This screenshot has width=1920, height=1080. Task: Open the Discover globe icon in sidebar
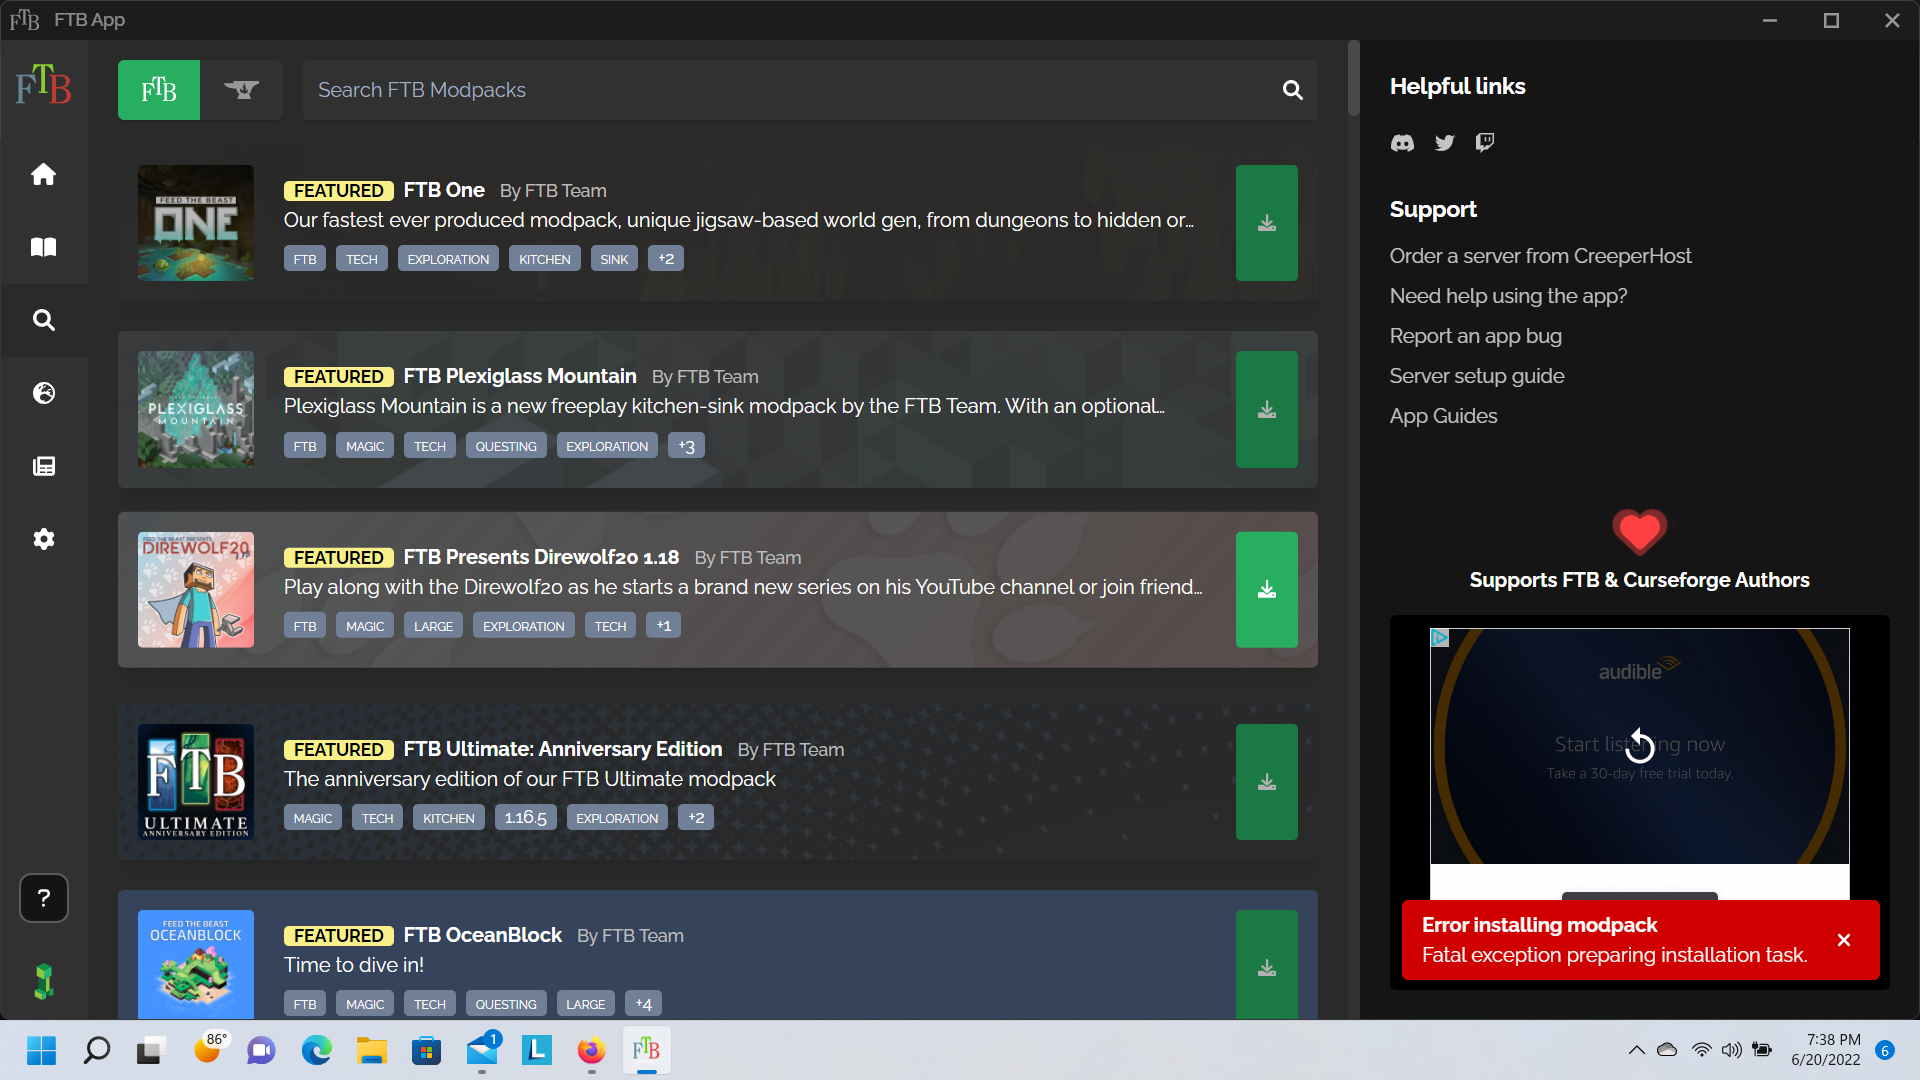pos(43,393)
